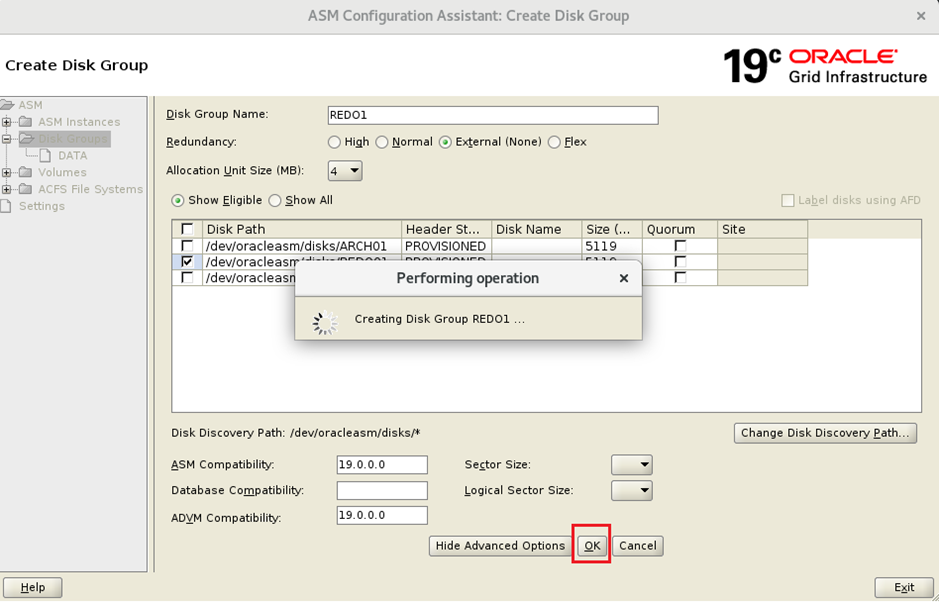Click the PROVISIONED status of ARCH01
The width and height of the screenshot is (939, 603).
447,246
